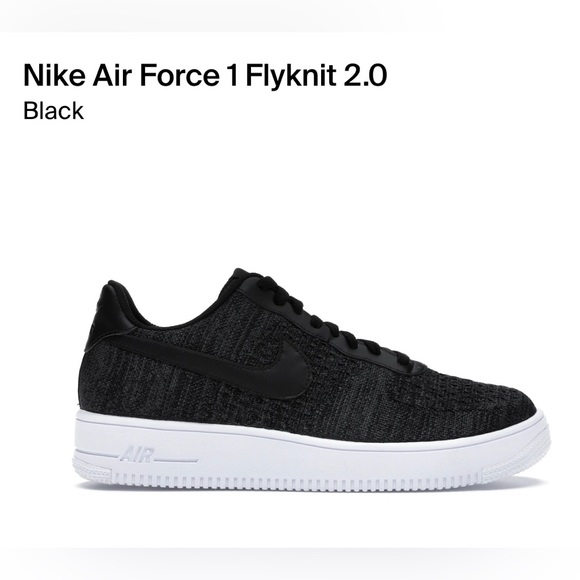Click the tongue top of the sneaker
This screenshot has width=580, height=580.
[240, 277]
